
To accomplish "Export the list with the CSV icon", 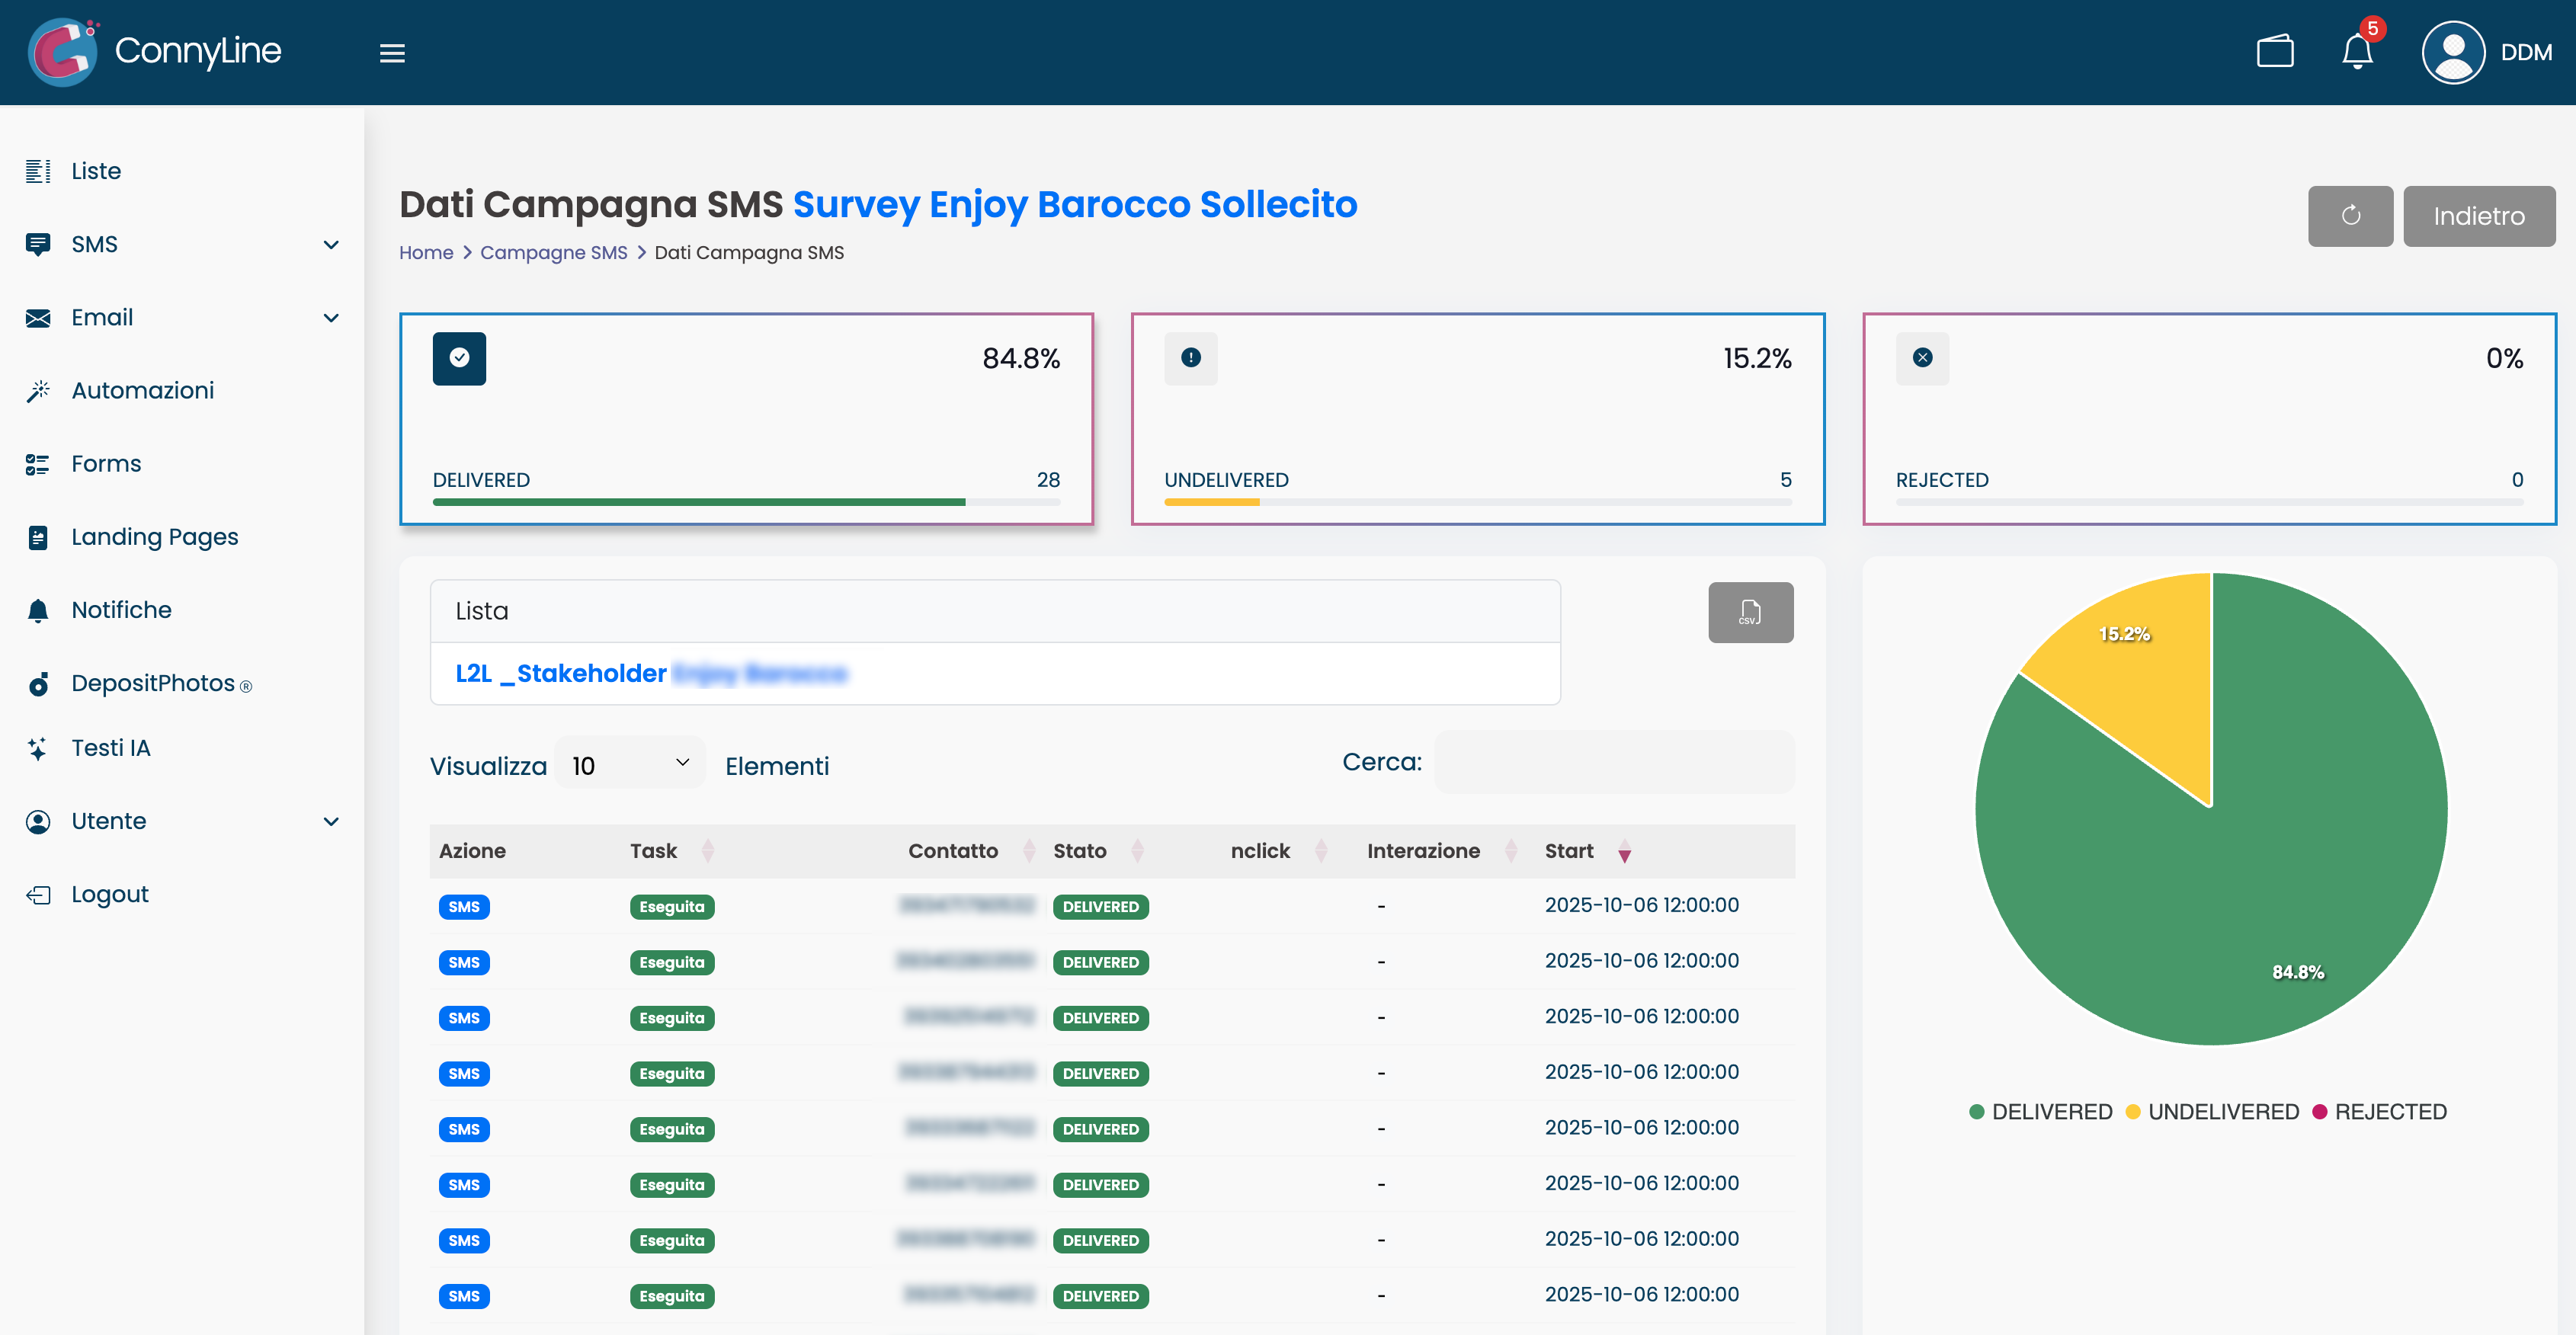I will click(x=1750, y=612).
